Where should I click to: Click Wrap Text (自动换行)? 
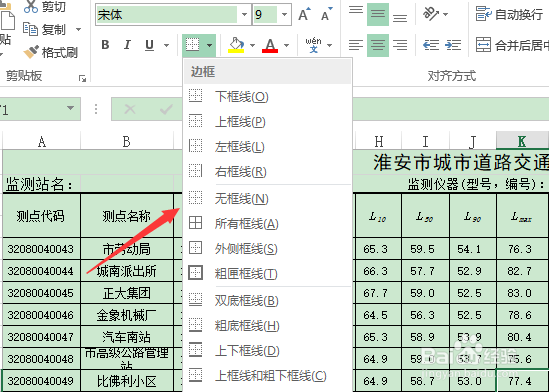(509, 14)
